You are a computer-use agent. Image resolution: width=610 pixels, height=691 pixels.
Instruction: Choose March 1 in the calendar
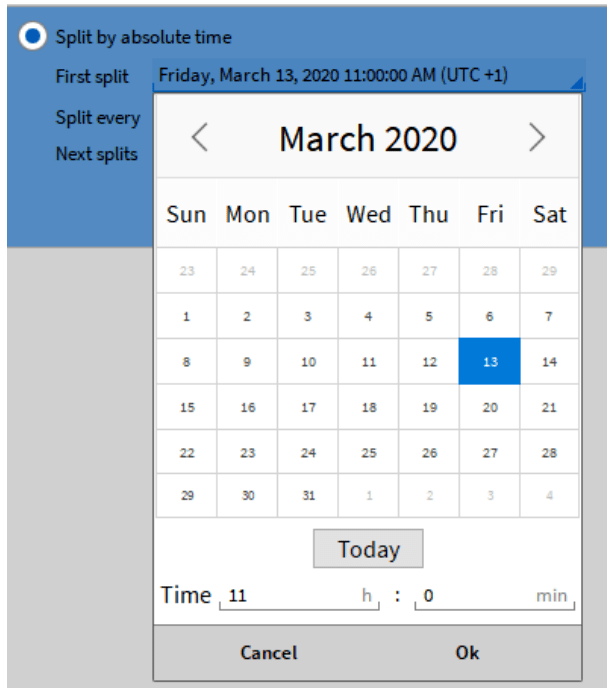coord(186,317)
